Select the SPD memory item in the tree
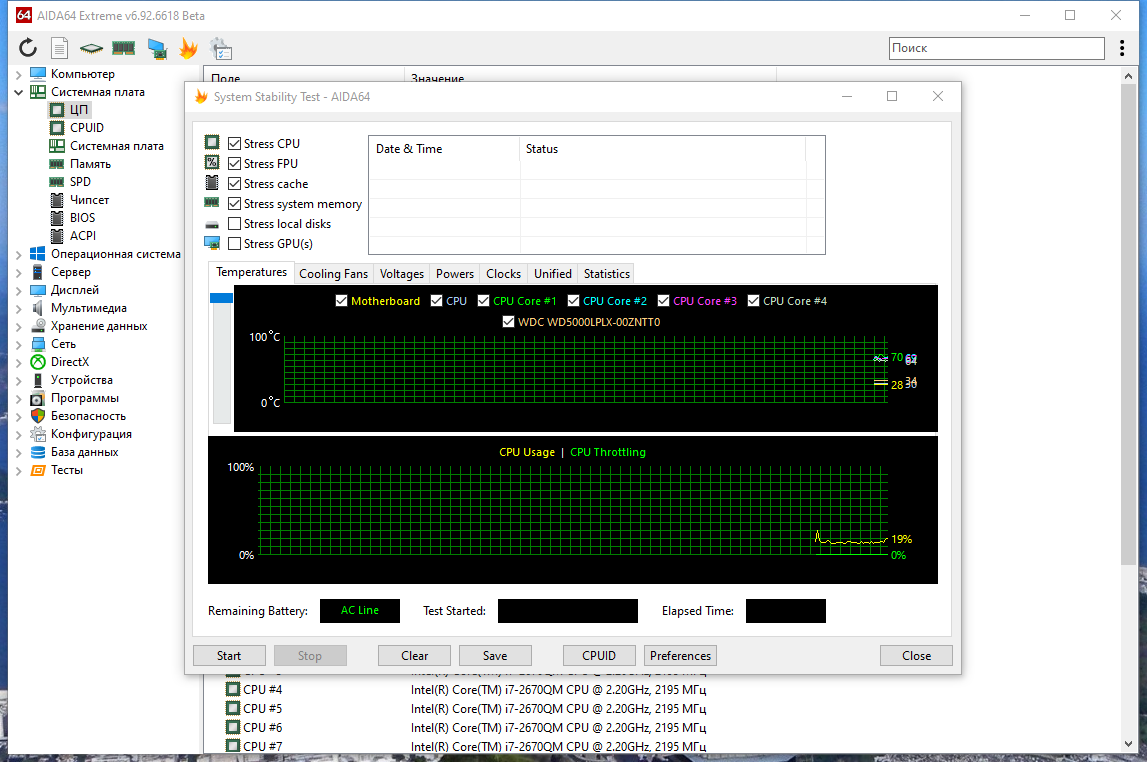The height and width of the screenshot is (762, 1147). coord(80,182)
